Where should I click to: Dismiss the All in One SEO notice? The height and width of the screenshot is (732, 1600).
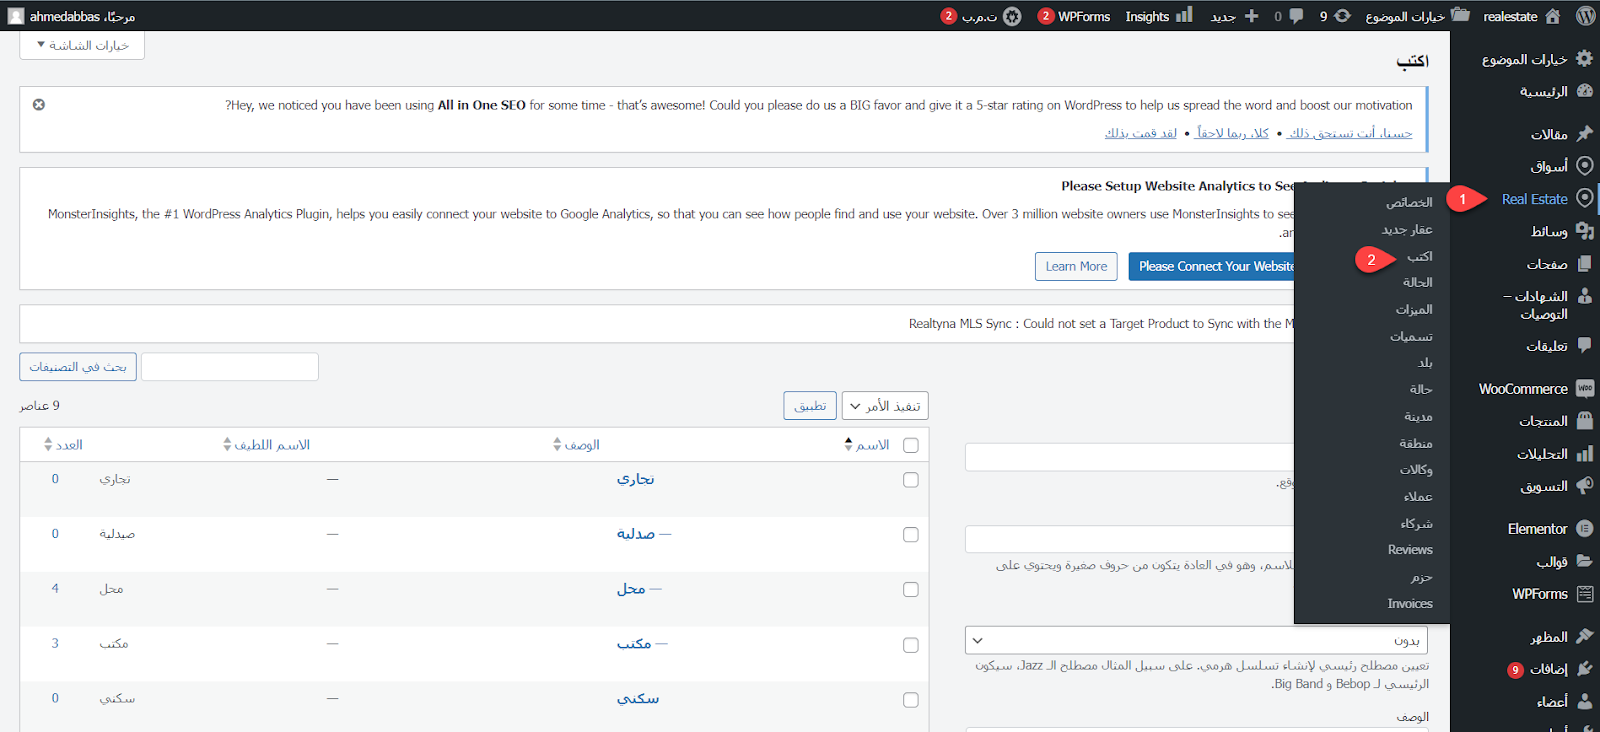tap(39, 105)
